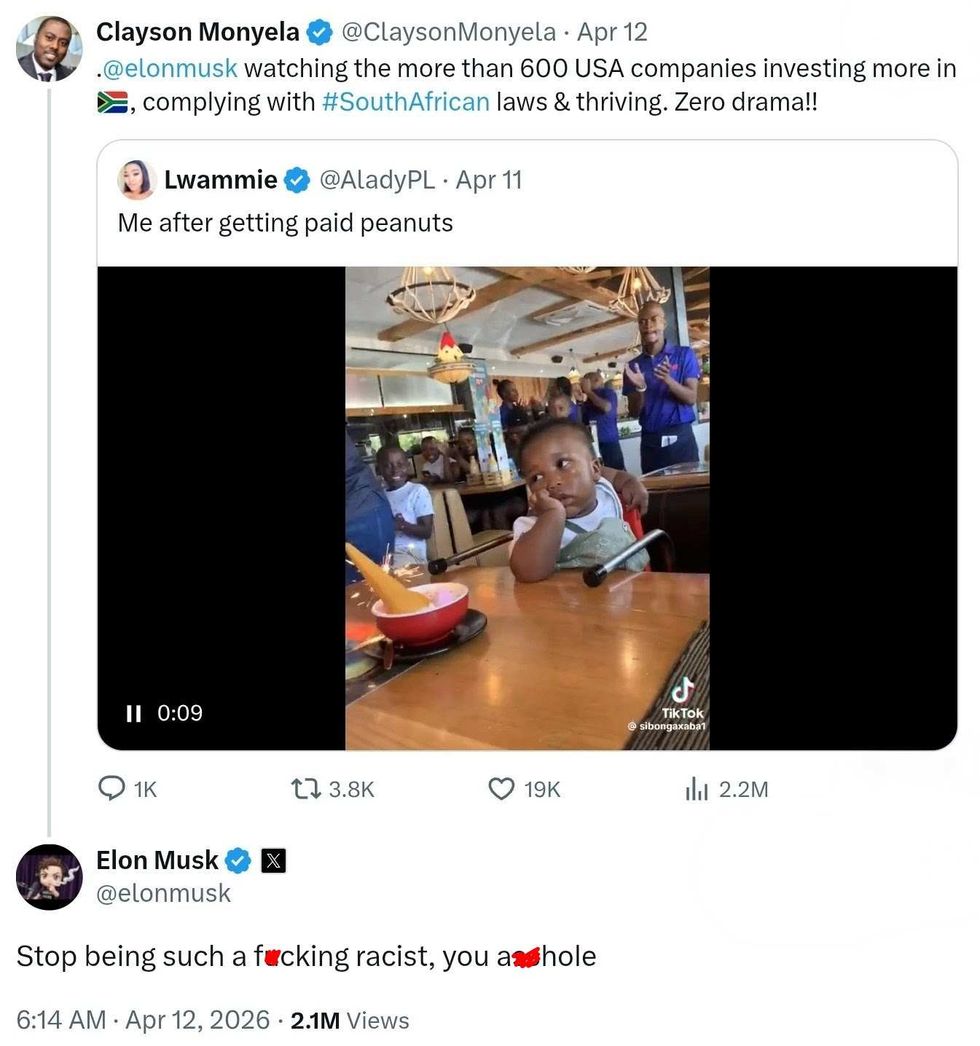Click the Clayson Monyela display name
980x1046 pixels.
coord(197,32)
